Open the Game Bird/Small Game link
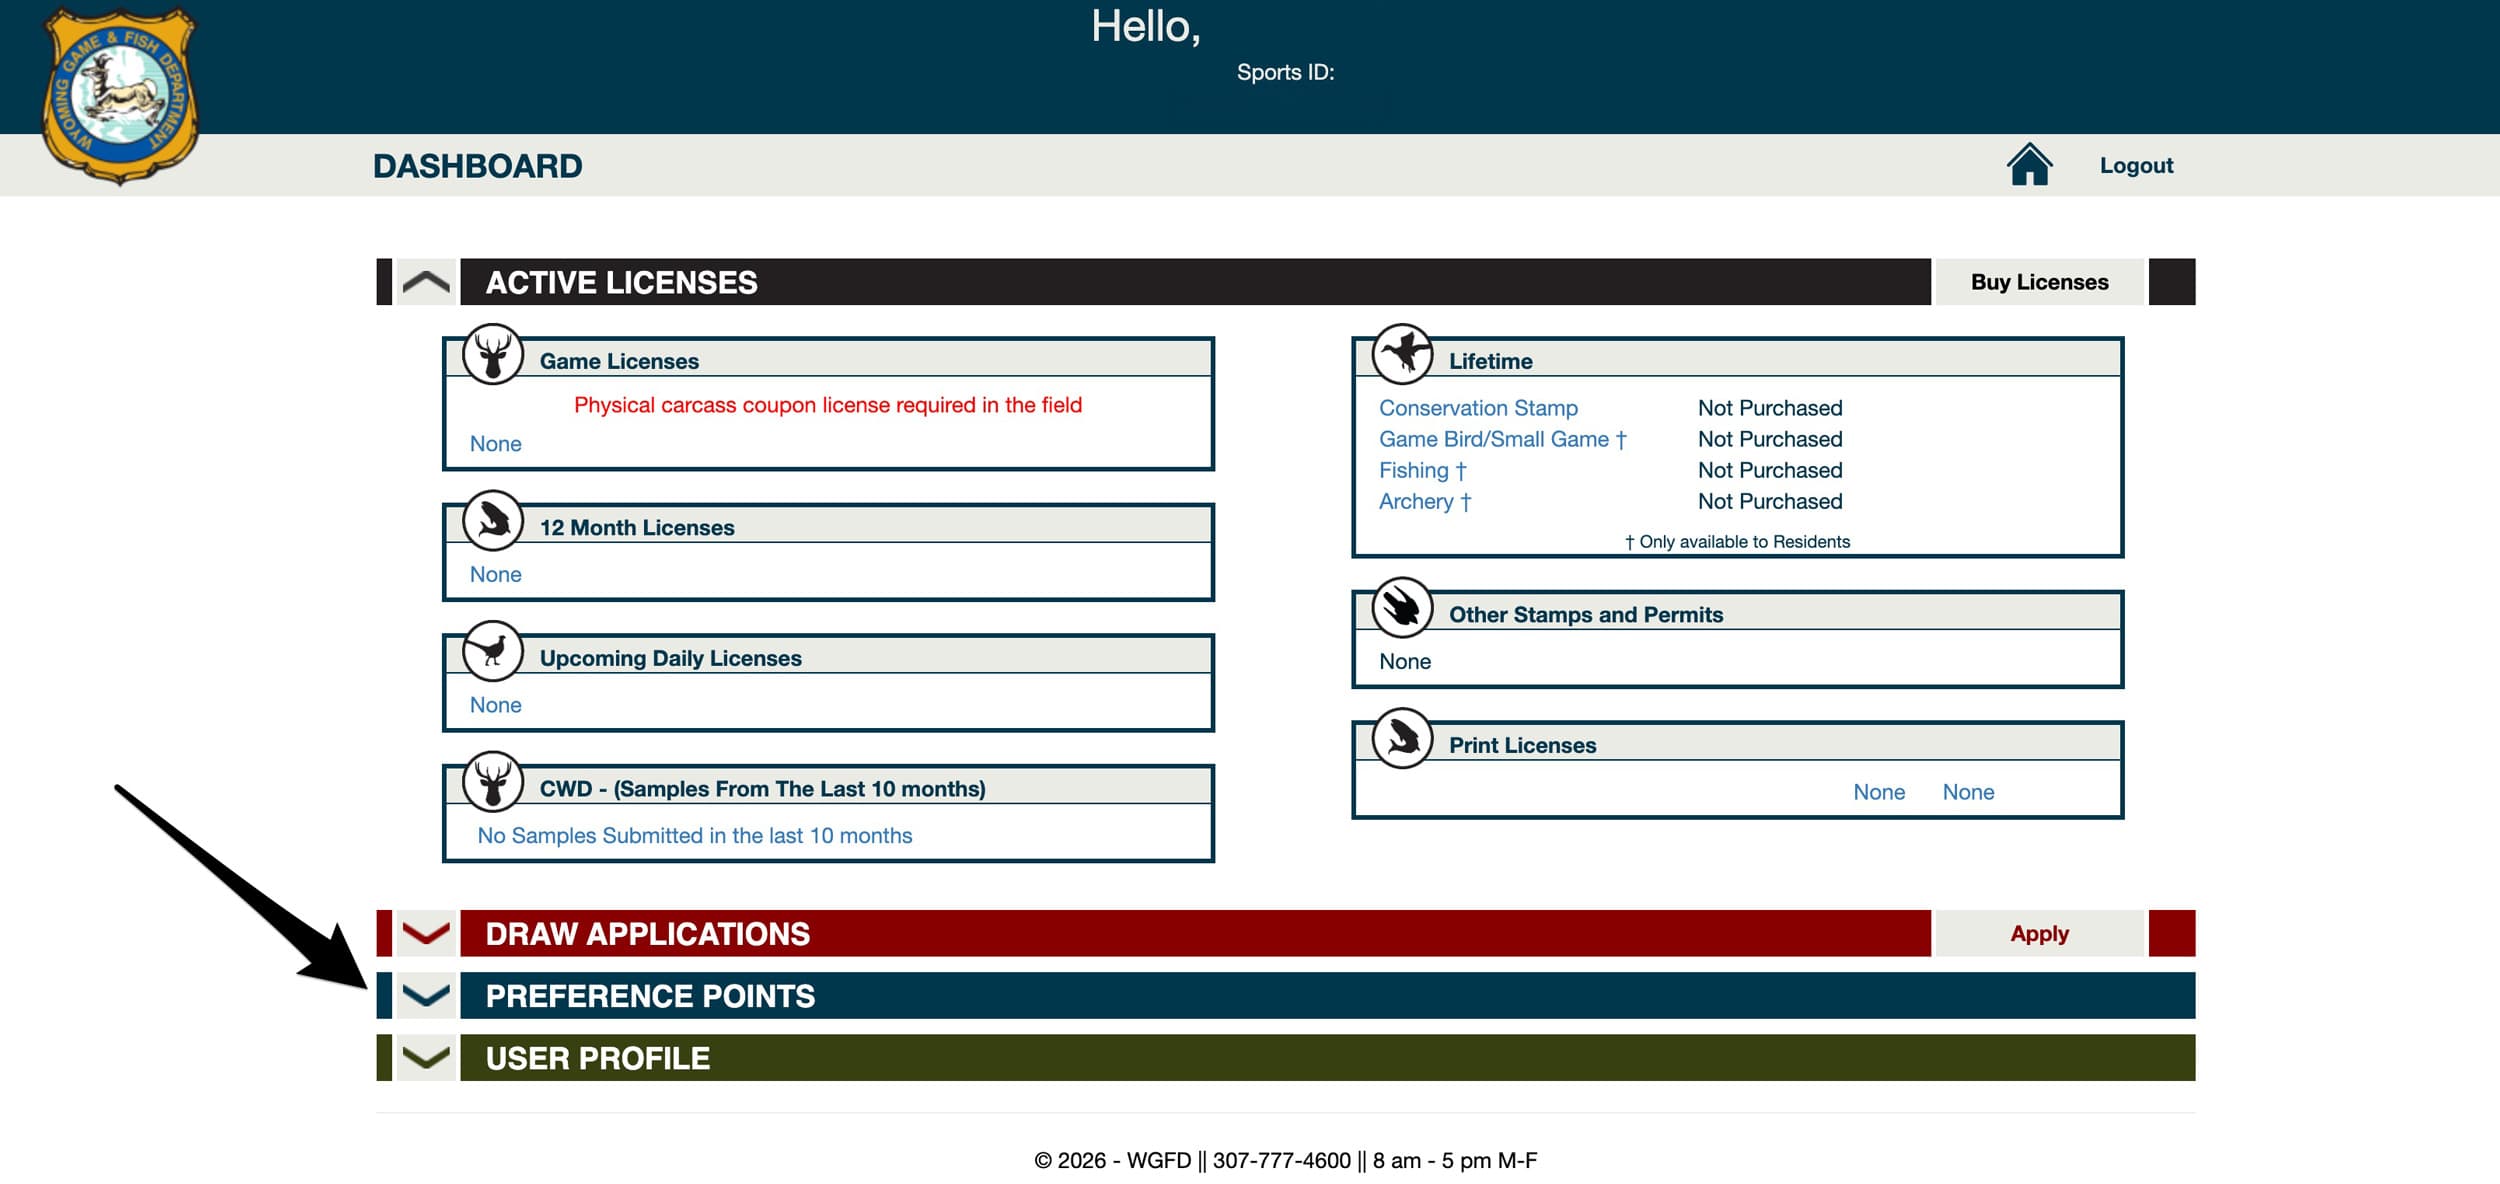Viewport: 2500px width, 1184px height. [1502, 439]
